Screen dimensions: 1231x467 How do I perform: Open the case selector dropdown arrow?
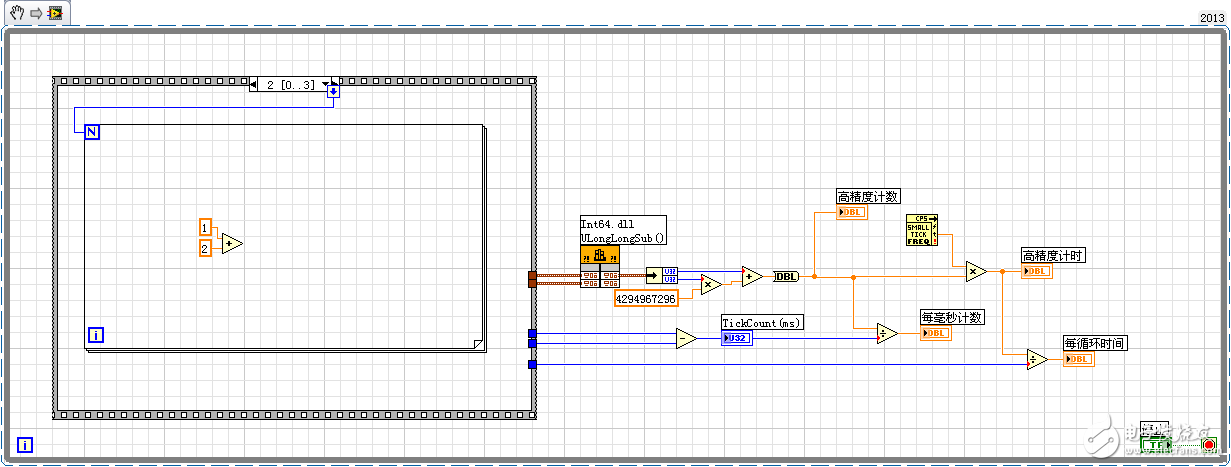(323, 85)
